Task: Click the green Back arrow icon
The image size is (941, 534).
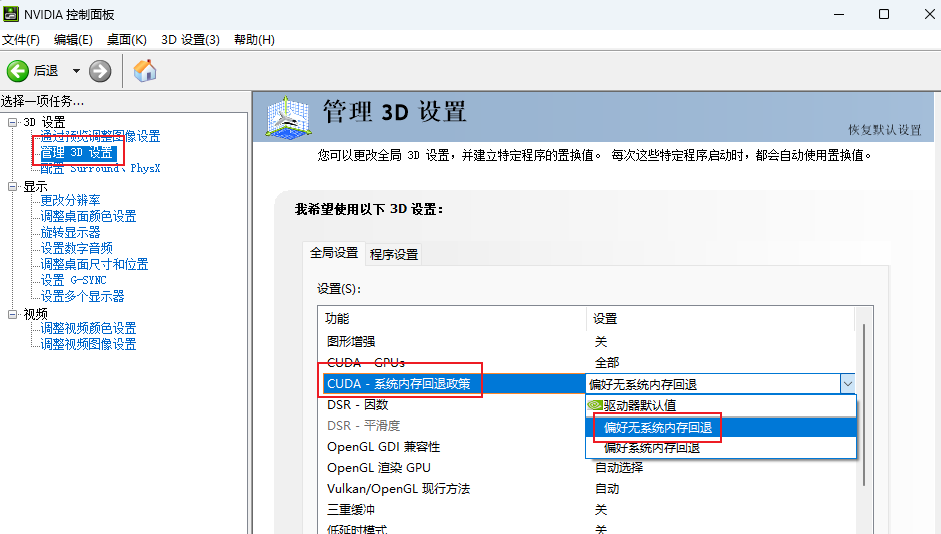Action: pyautogui.click(x=17, y=71)
